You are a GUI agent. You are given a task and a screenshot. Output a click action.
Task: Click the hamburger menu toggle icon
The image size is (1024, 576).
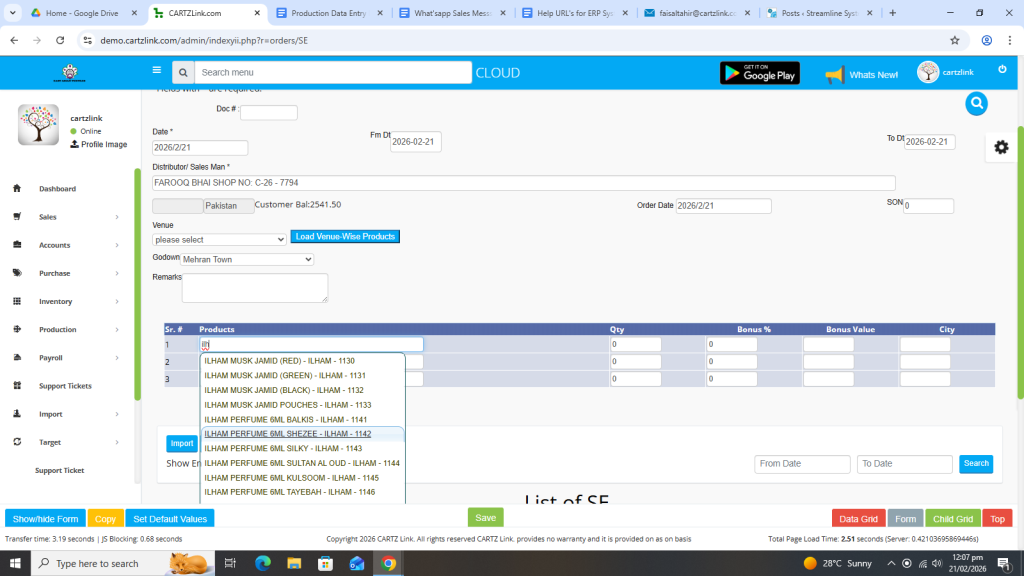(x=156, y=70)
